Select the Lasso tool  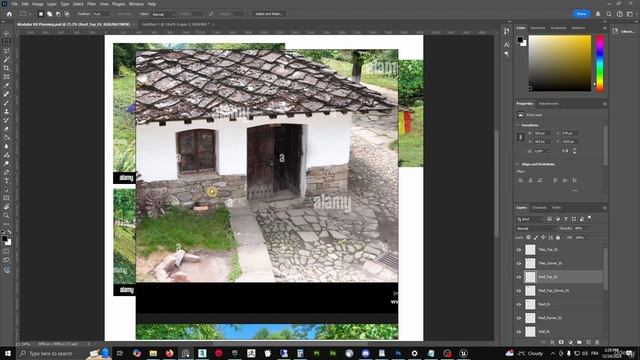pyautogui.click(x=6, y=51)
